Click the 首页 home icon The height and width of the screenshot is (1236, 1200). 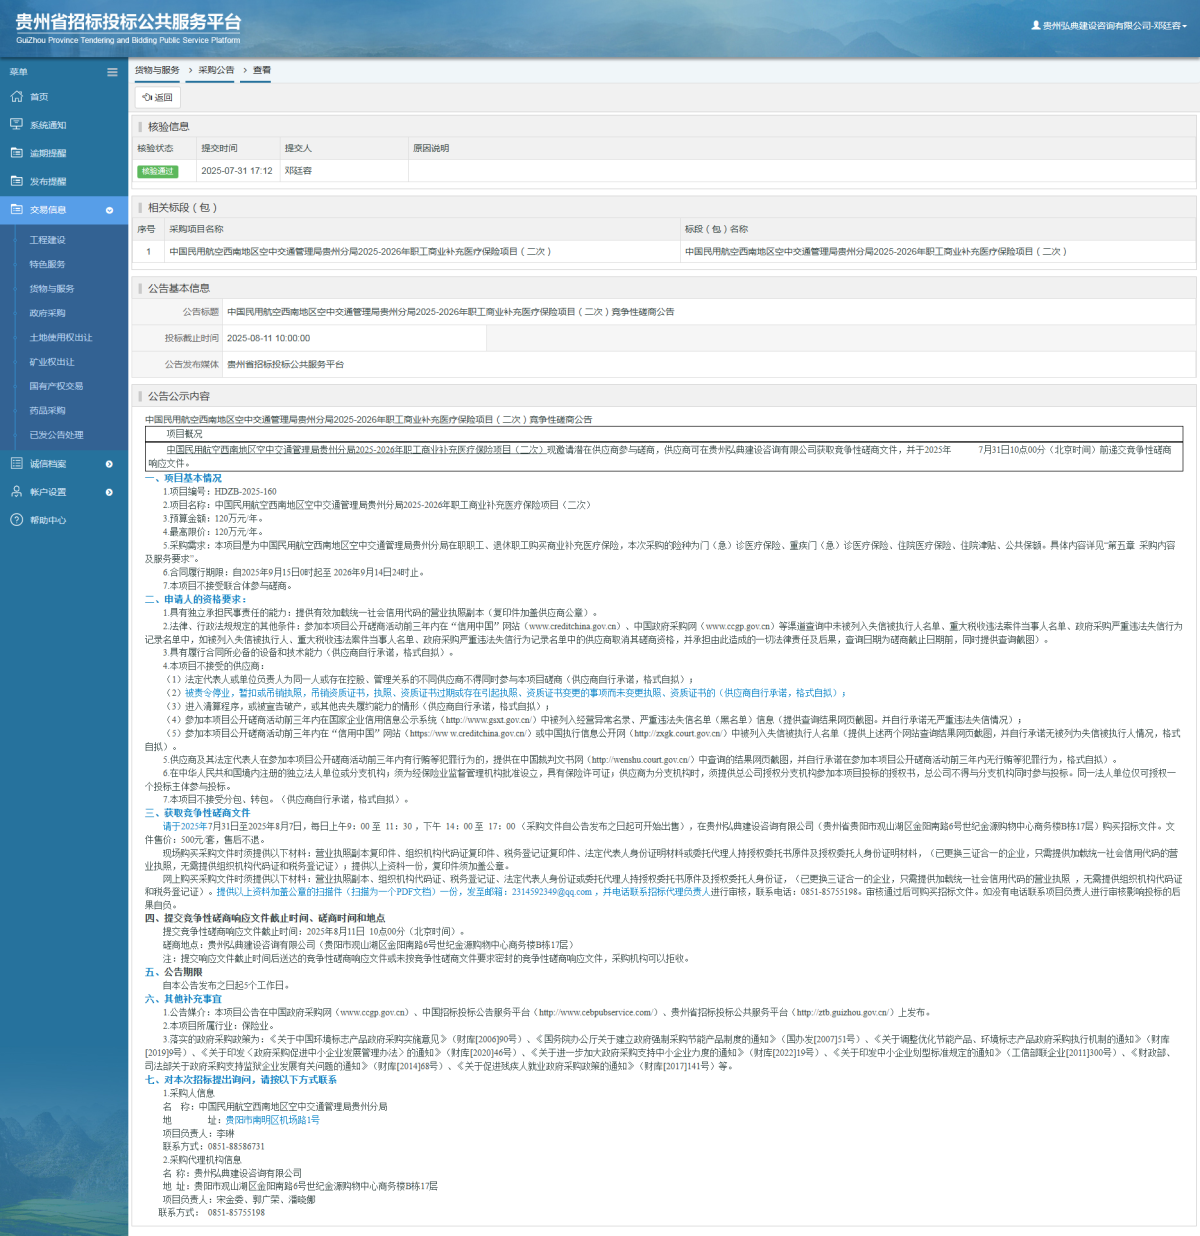[16, 97]
